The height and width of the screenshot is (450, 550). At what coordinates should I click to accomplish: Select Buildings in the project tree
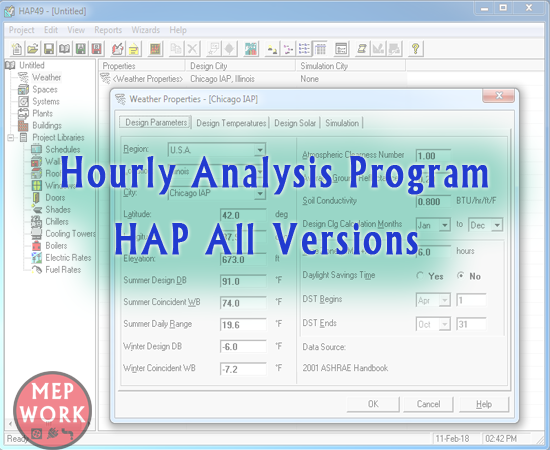coord(47,125)
